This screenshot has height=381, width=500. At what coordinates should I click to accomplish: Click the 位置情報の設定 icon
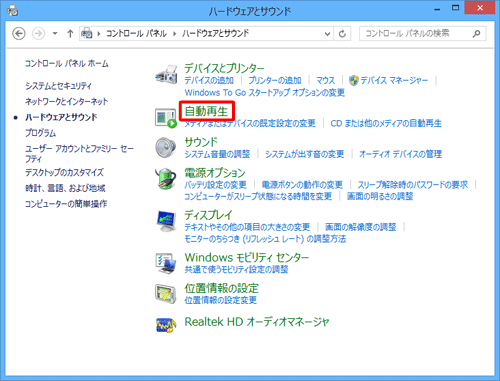pos(166,294)
